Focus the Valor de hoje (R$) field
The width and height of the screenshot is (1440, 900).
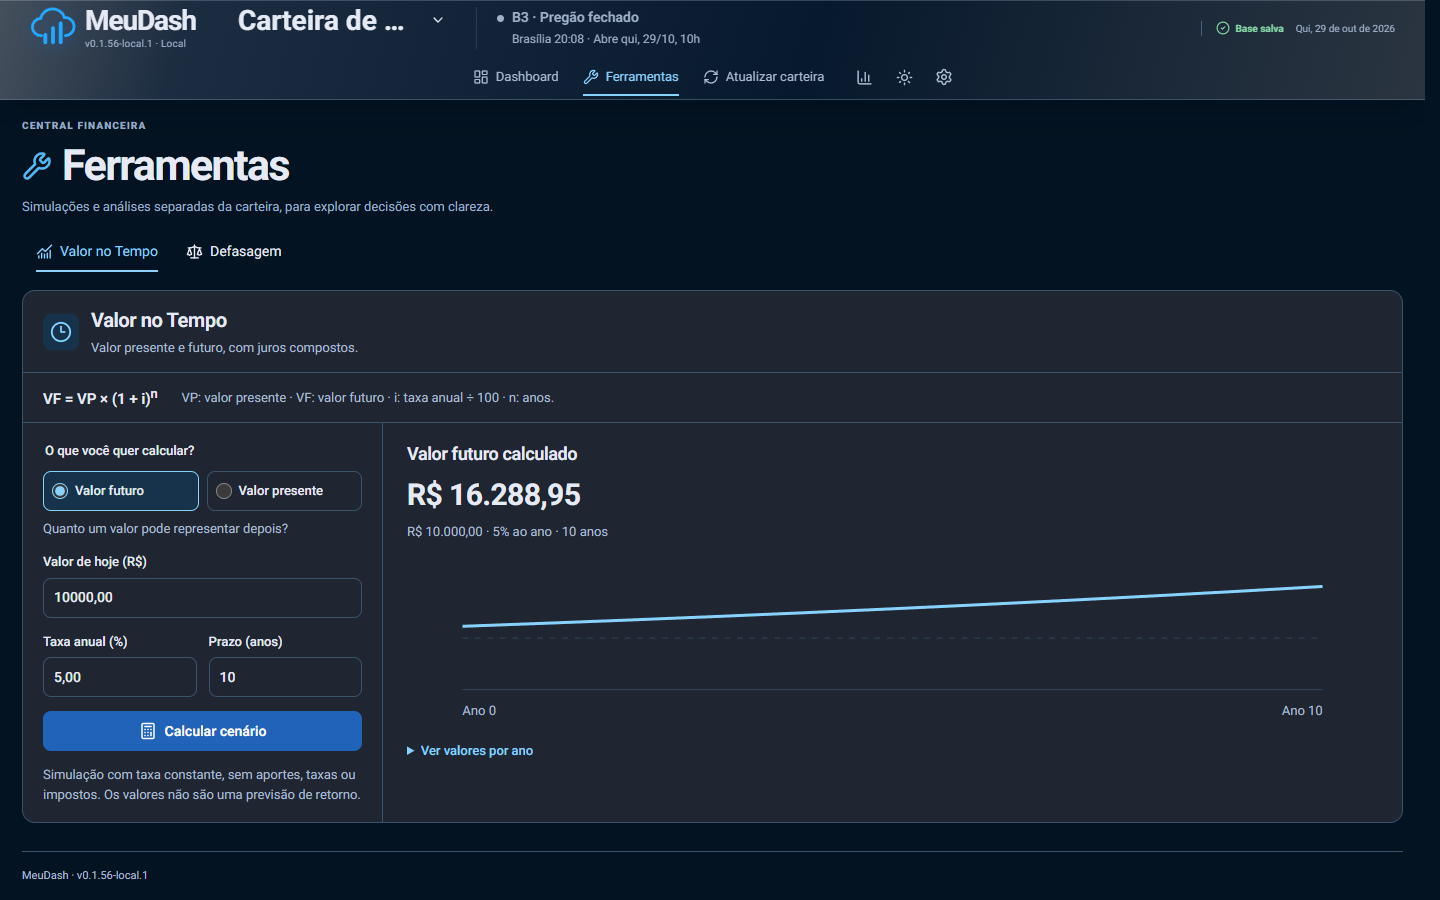pyautogui.click(x=202, y=598)
